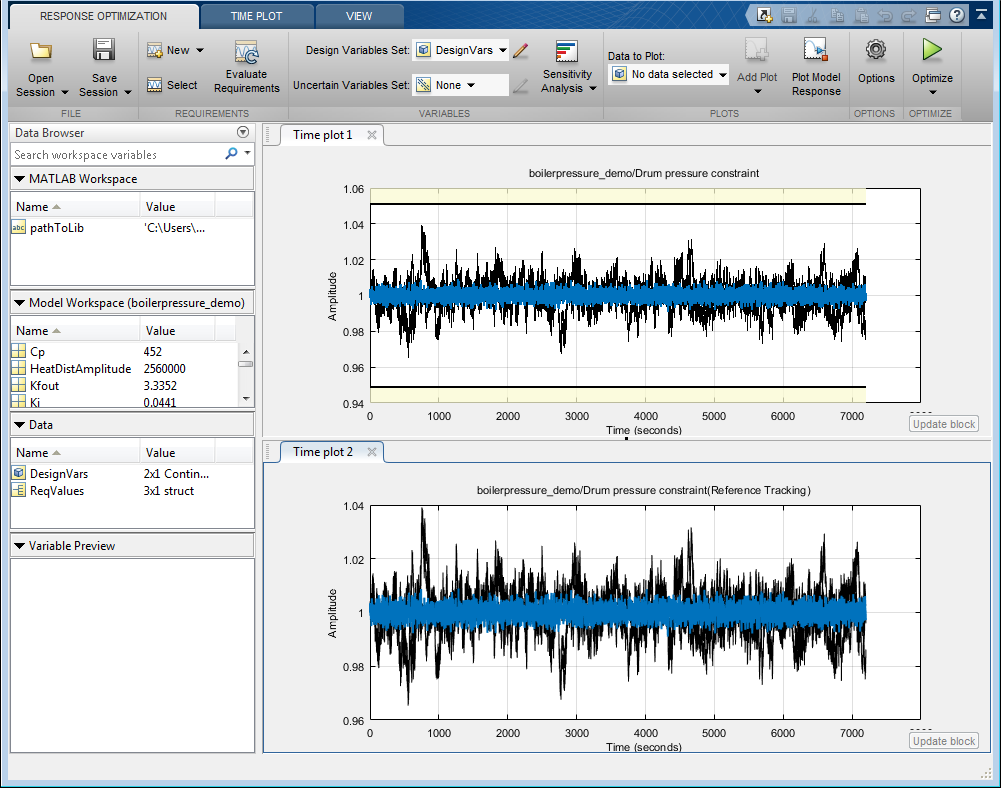This screenshot has height=788, width=1001.
Task: Click the Open Session folder icon
Action: [x=41, y=51]
